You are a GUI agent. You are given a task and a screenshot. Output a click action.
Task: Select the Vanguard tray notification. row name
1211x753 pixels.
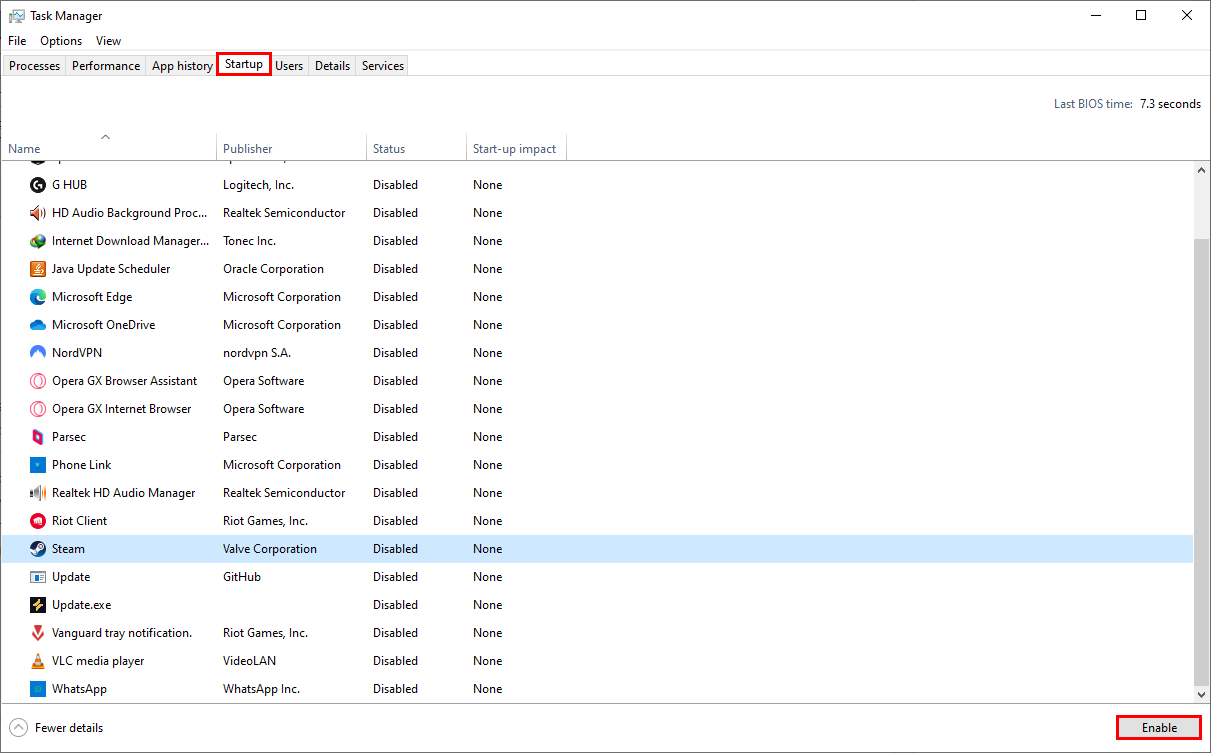122,633
